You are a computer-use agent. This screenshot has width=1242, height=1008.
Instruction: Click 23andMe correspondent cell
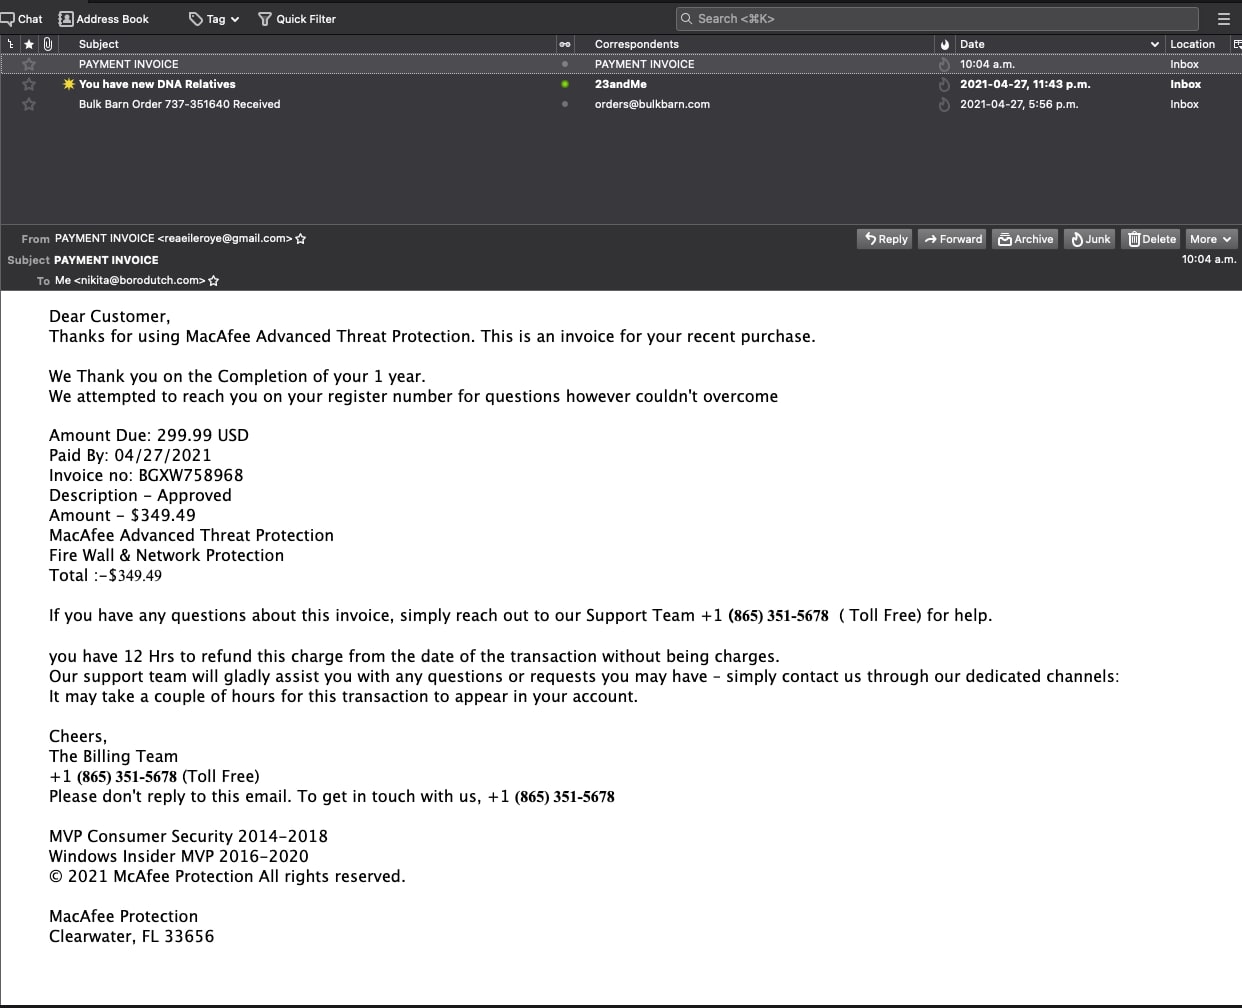click(x=621, y=84)
